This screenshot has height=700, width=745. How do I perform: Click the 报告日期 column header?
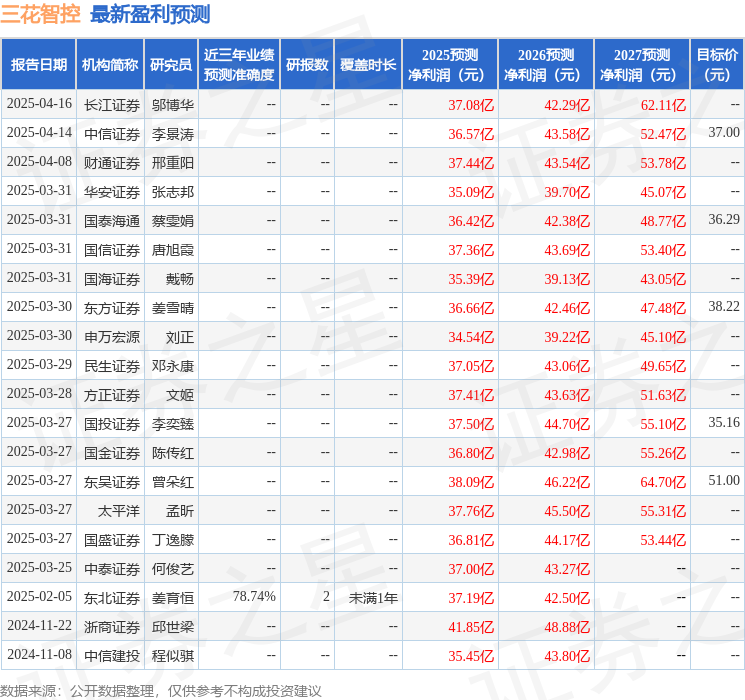[x=38, y=65]
